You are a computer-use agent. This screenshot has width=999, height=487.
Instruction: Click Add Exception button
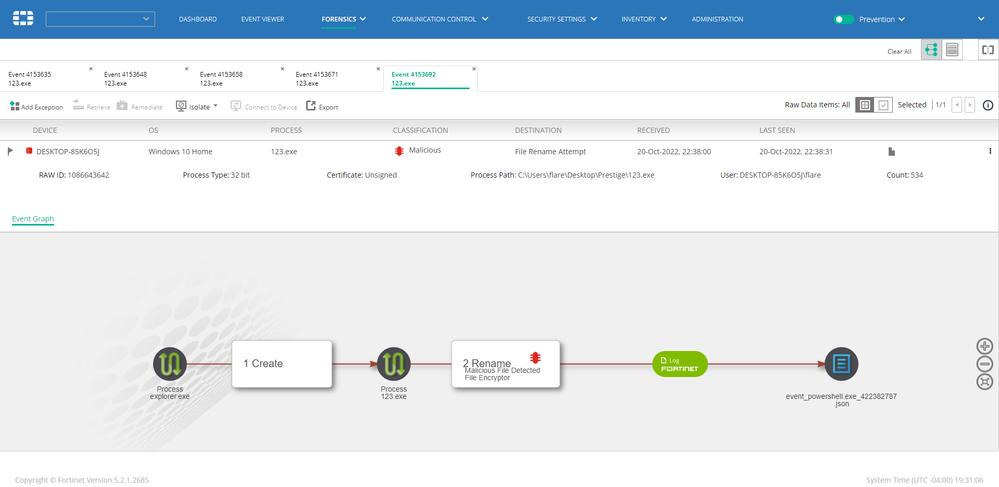(37, 106)
